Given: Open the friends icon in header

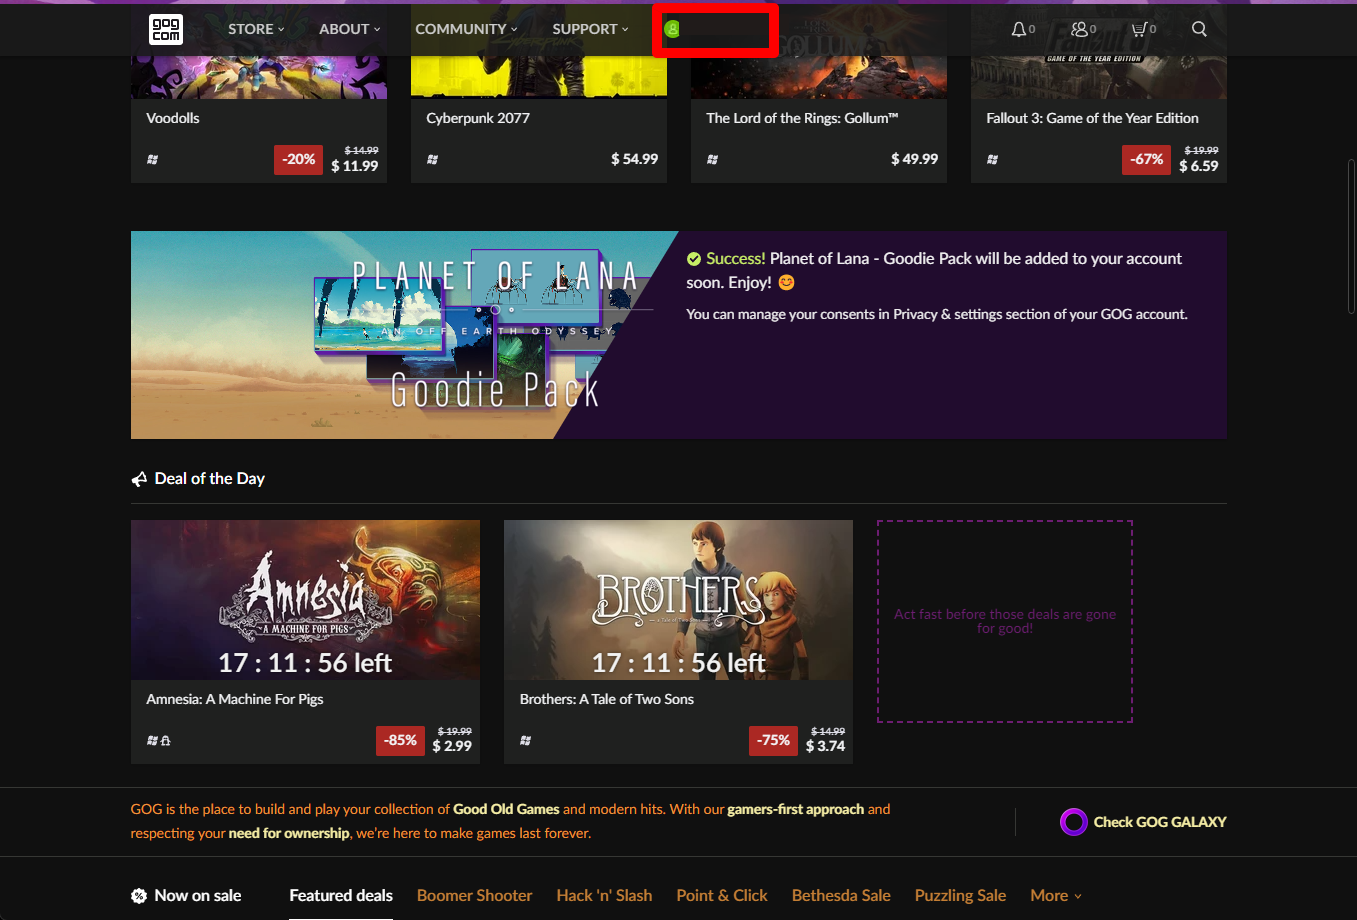Looking at the screenshot, I should 1079,29.
